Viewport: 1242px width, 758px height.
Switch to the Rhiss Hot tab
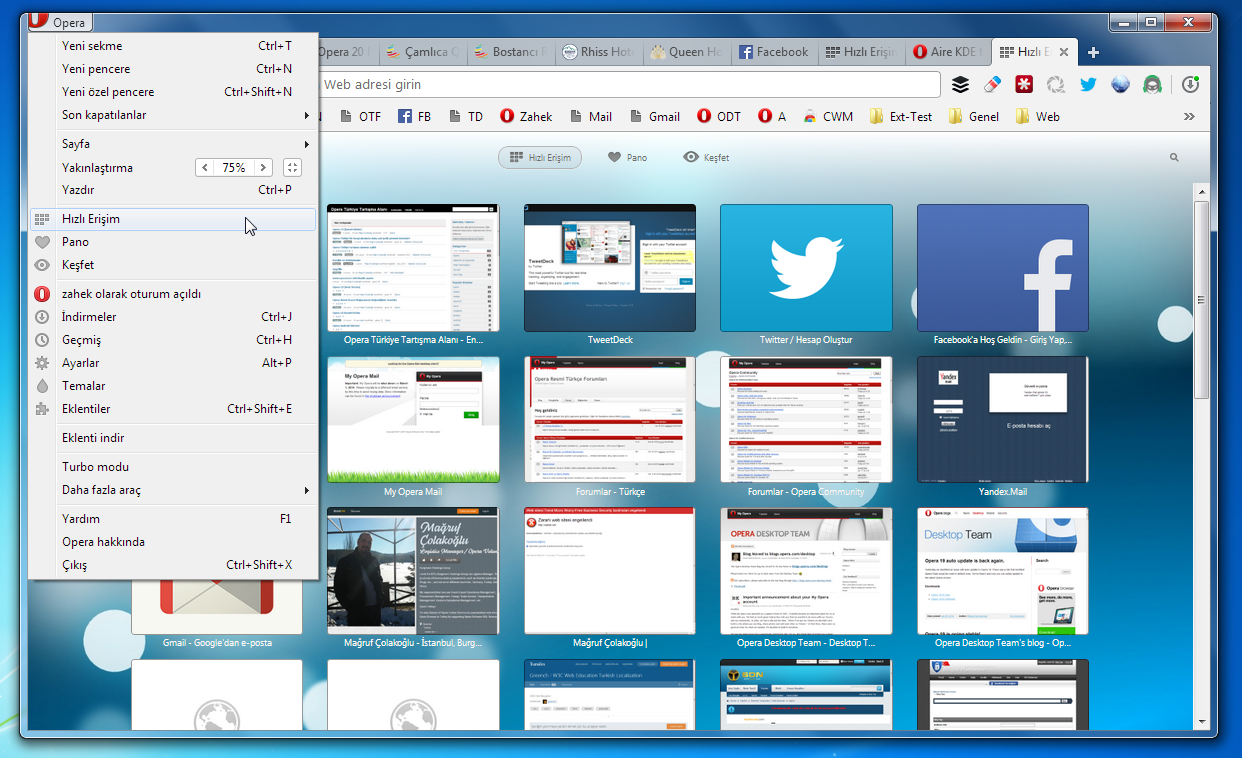point(599,52)
